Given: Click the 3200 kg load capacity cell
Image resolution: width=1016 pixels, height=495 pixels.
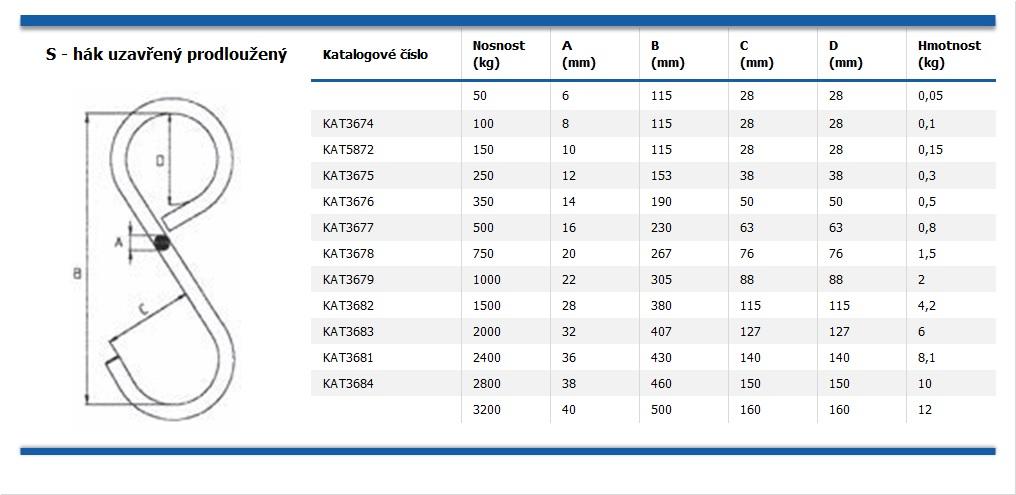Looking at the screenshot, I should (x=486, y=409).
